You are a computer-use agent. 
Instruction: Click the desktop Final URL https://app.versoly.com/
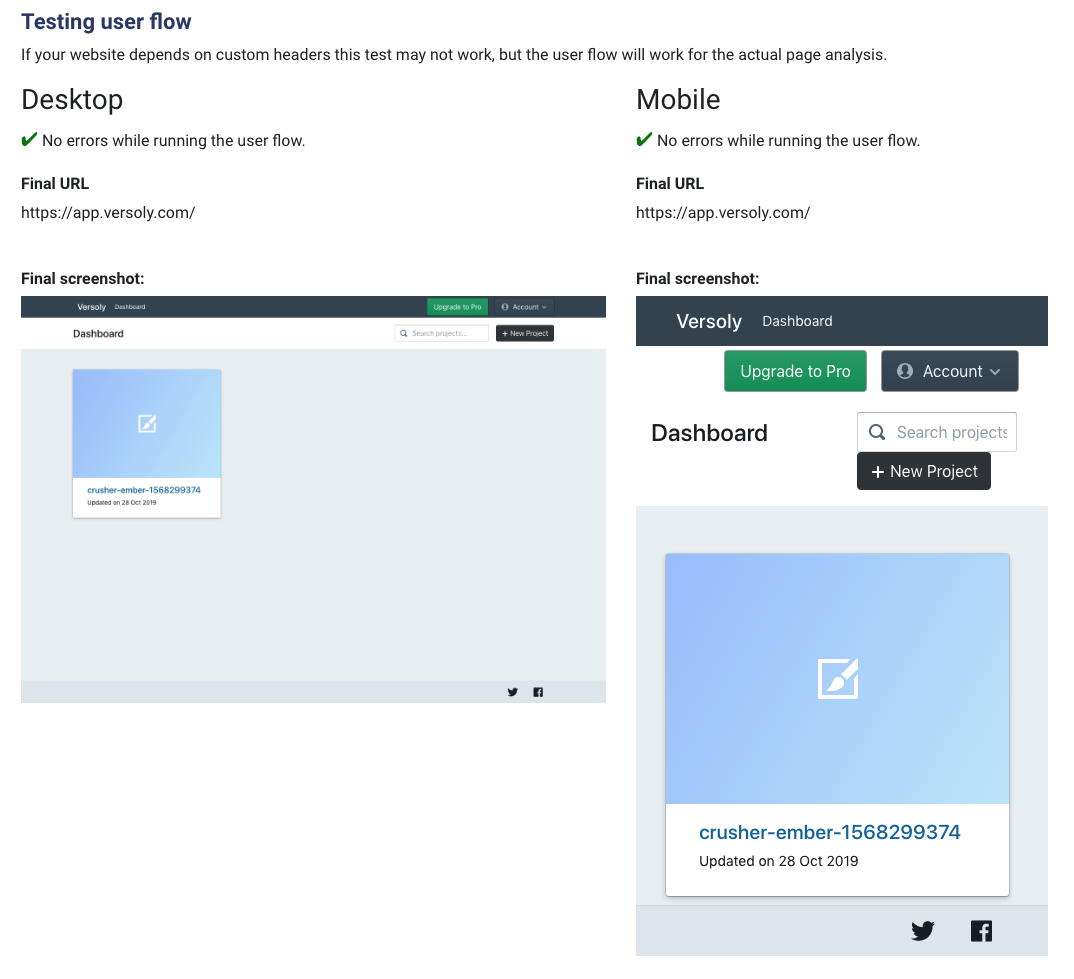point(108,213)
